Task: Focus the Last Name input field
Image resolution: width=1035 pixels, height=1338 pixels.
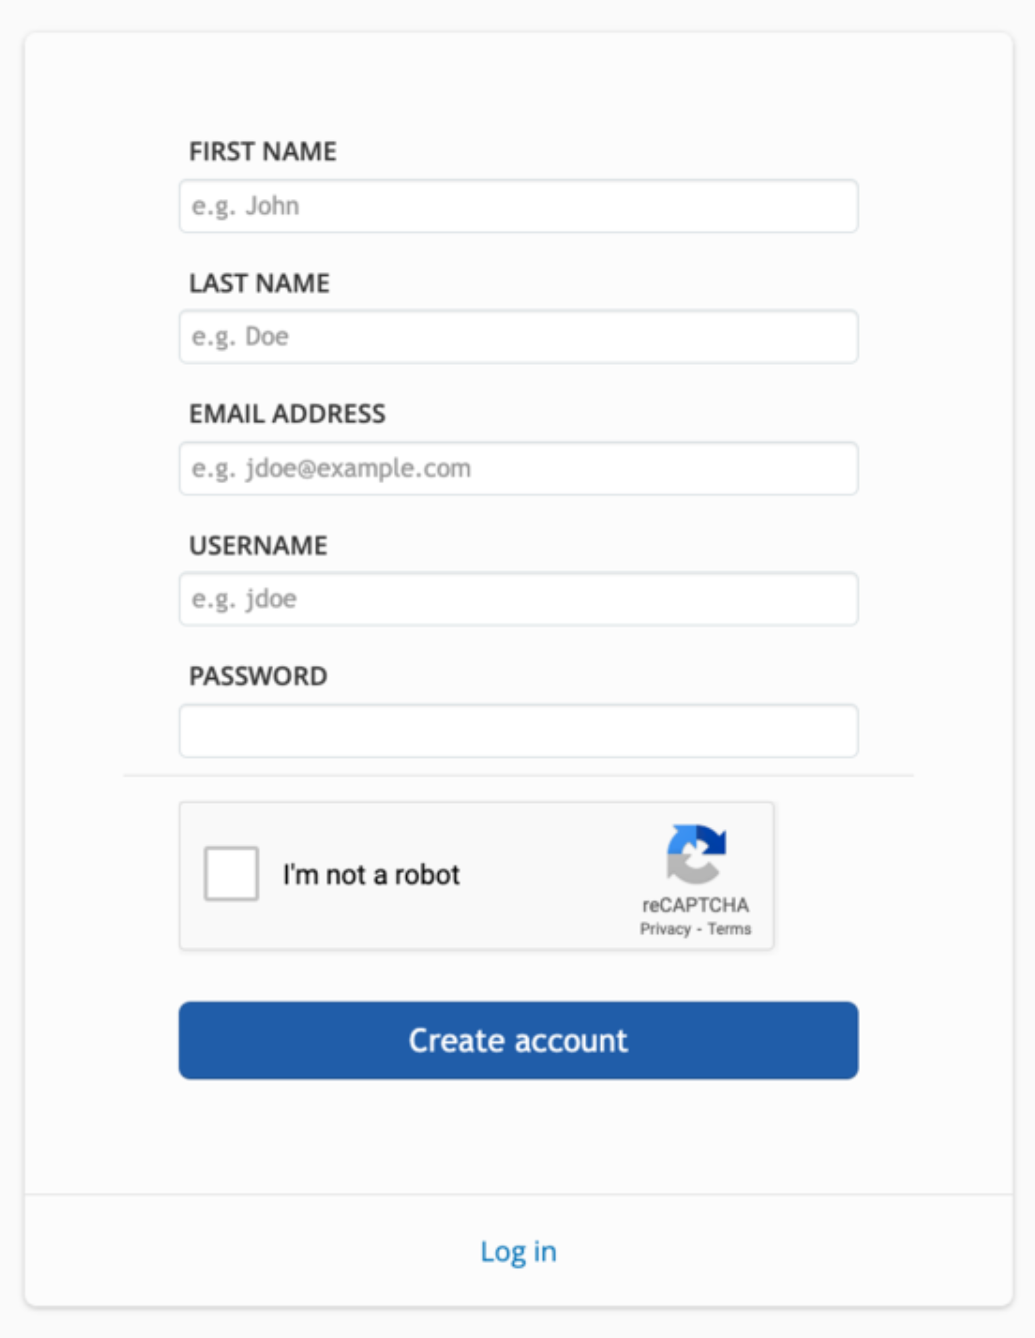Action: [518, 337]
